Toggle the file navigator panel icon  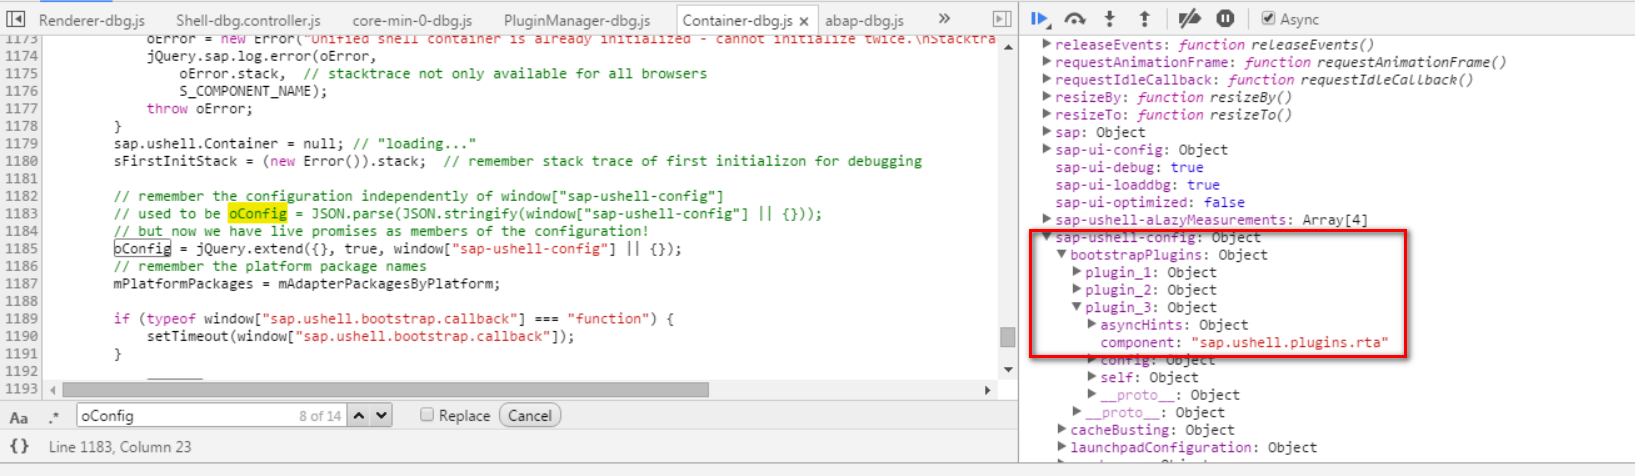point(16,19)
